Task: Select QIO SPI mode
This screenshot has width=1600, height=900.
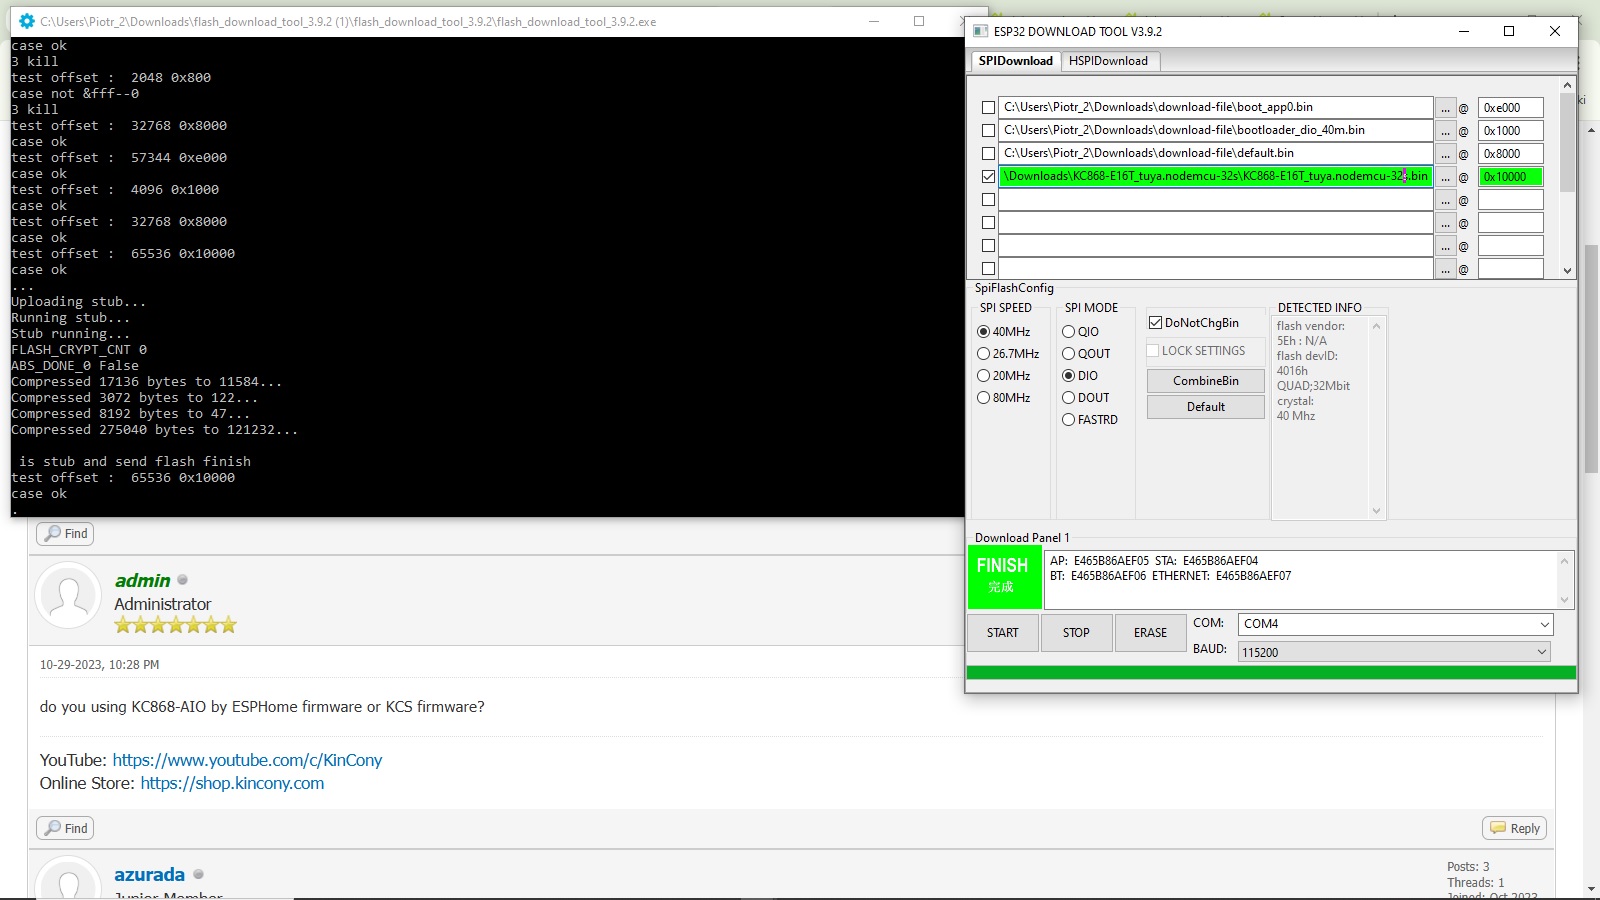Action: coord(1069,332)
